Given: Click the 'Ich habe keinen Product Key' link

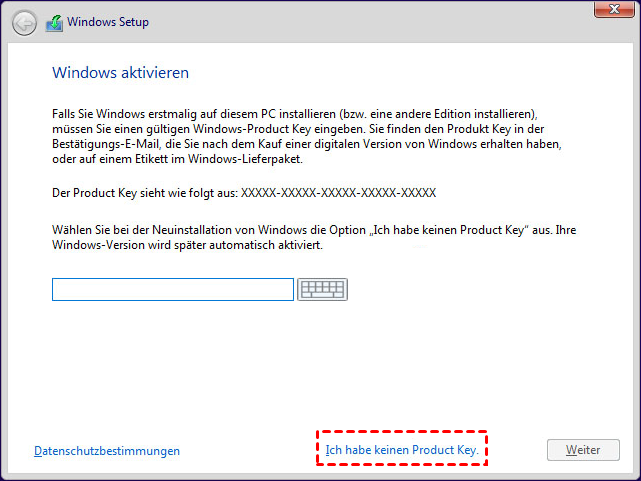Looking at the screenshot, I should (x=402, y=450).
